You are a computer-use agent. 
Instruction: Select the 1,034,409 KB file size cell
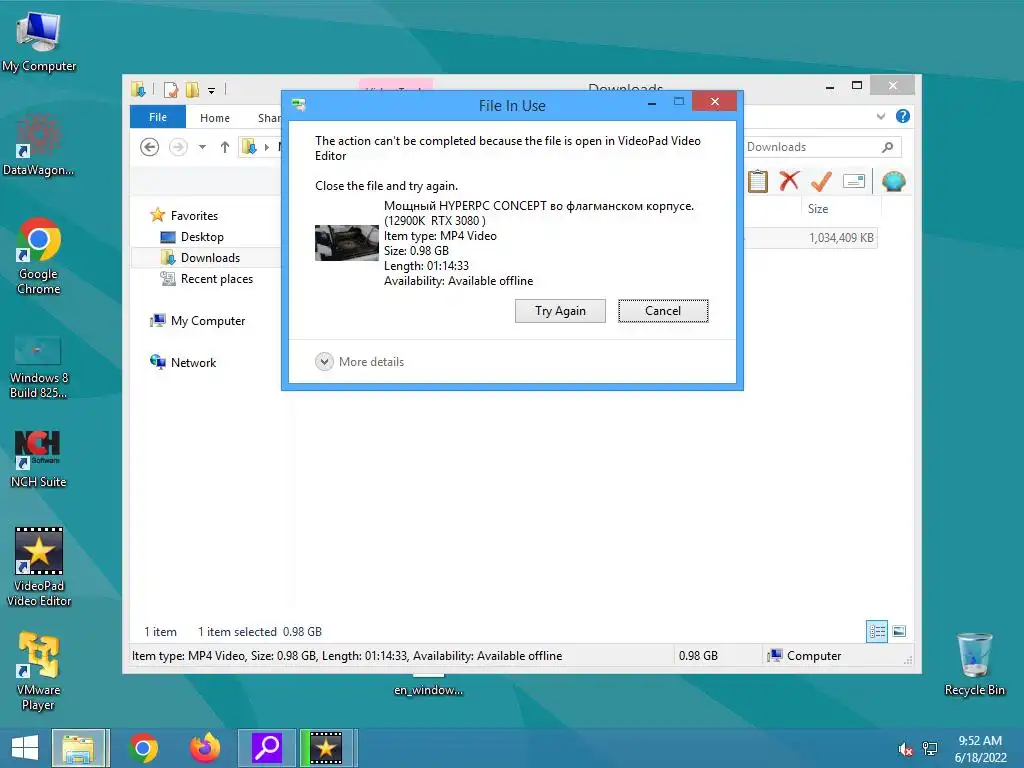click(x=841, y=238)
